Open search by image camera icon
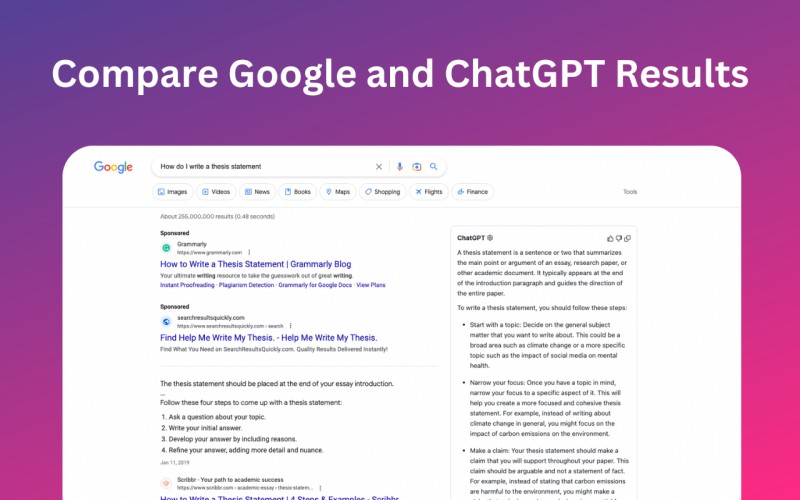The image size is (800, 500). point(417,167)
